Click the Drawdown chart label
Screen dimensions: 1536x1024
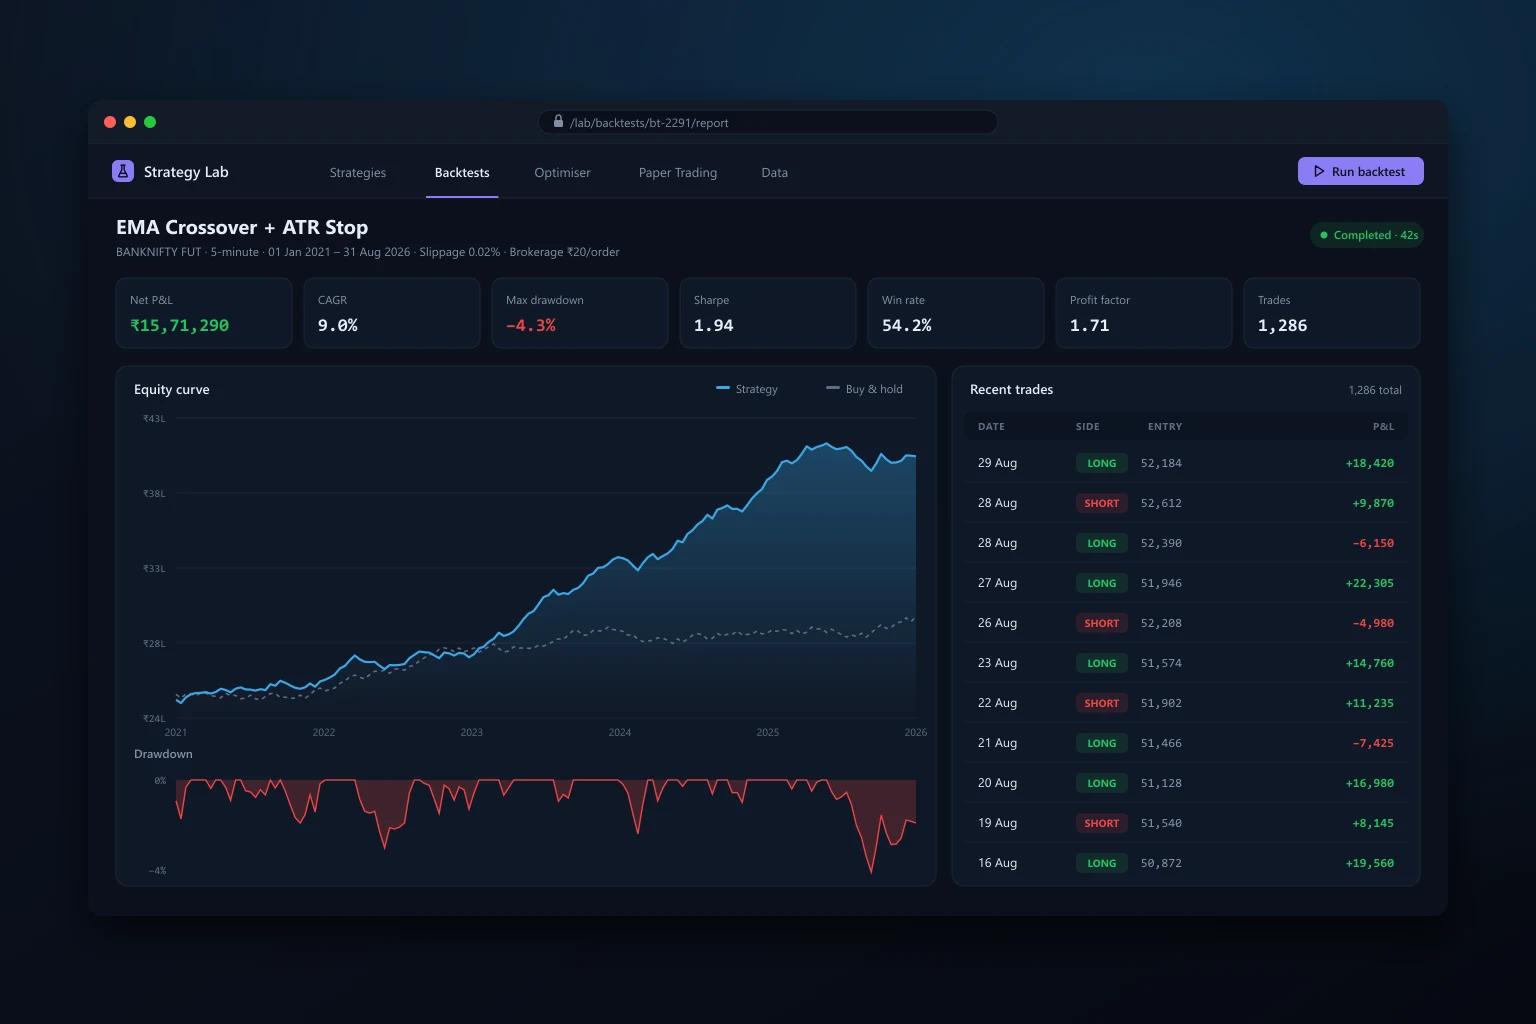163,754
